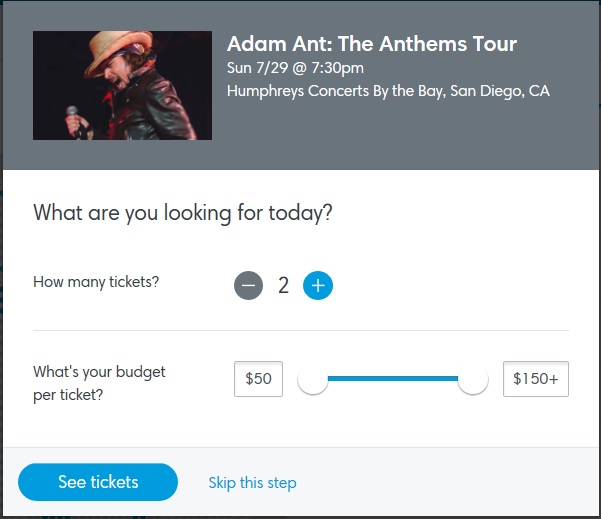Click the 'What are you looking for today?' heading

tap(183, 212)
